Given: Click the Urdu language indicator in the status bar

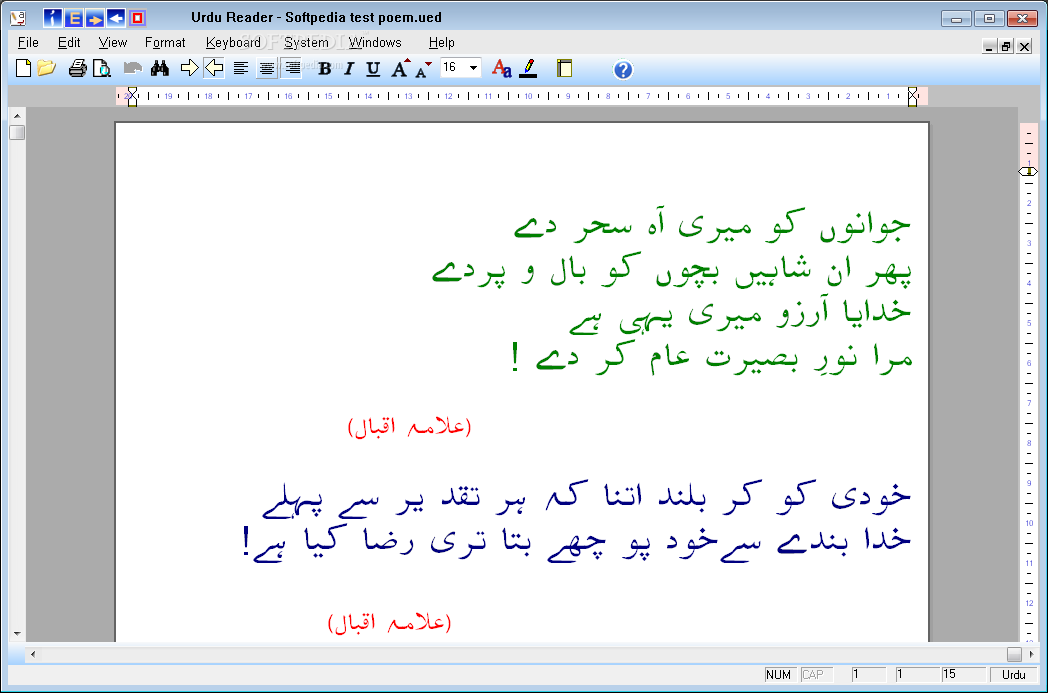Looking at the screenshot, I should click(x=1013, y=675).
